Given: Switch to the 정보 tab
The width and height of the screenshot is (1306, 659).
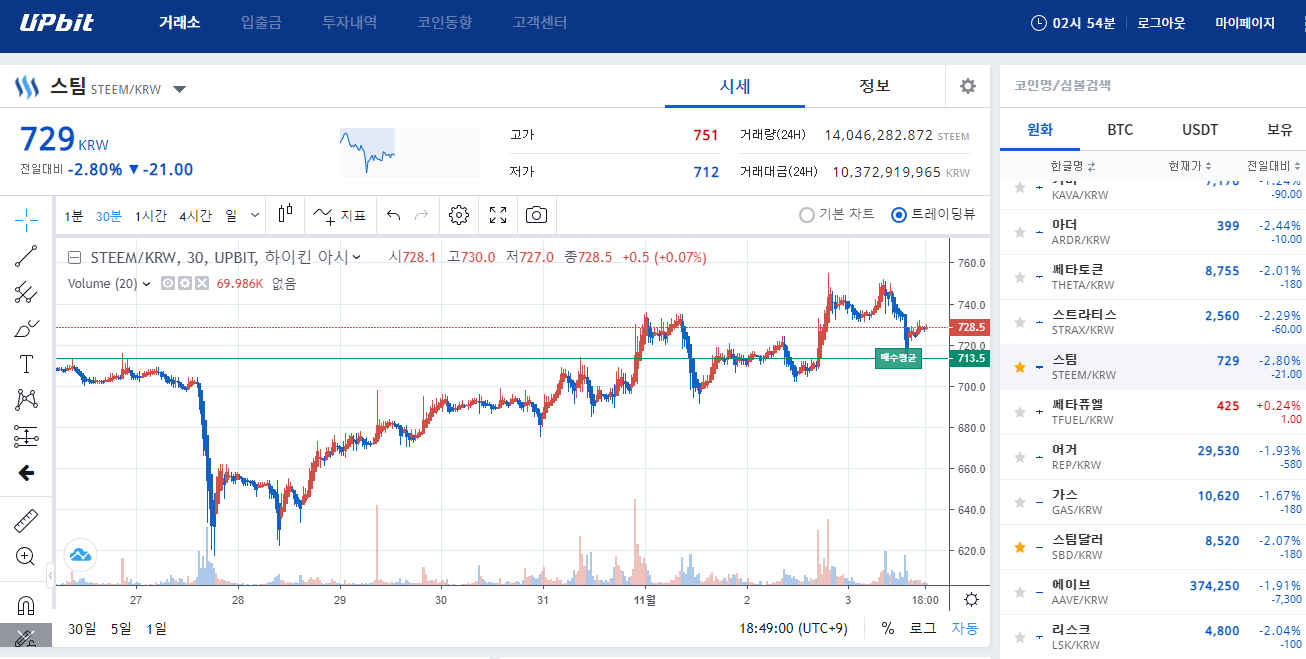Looking at the screenshot, I should [x=875, y=86].
